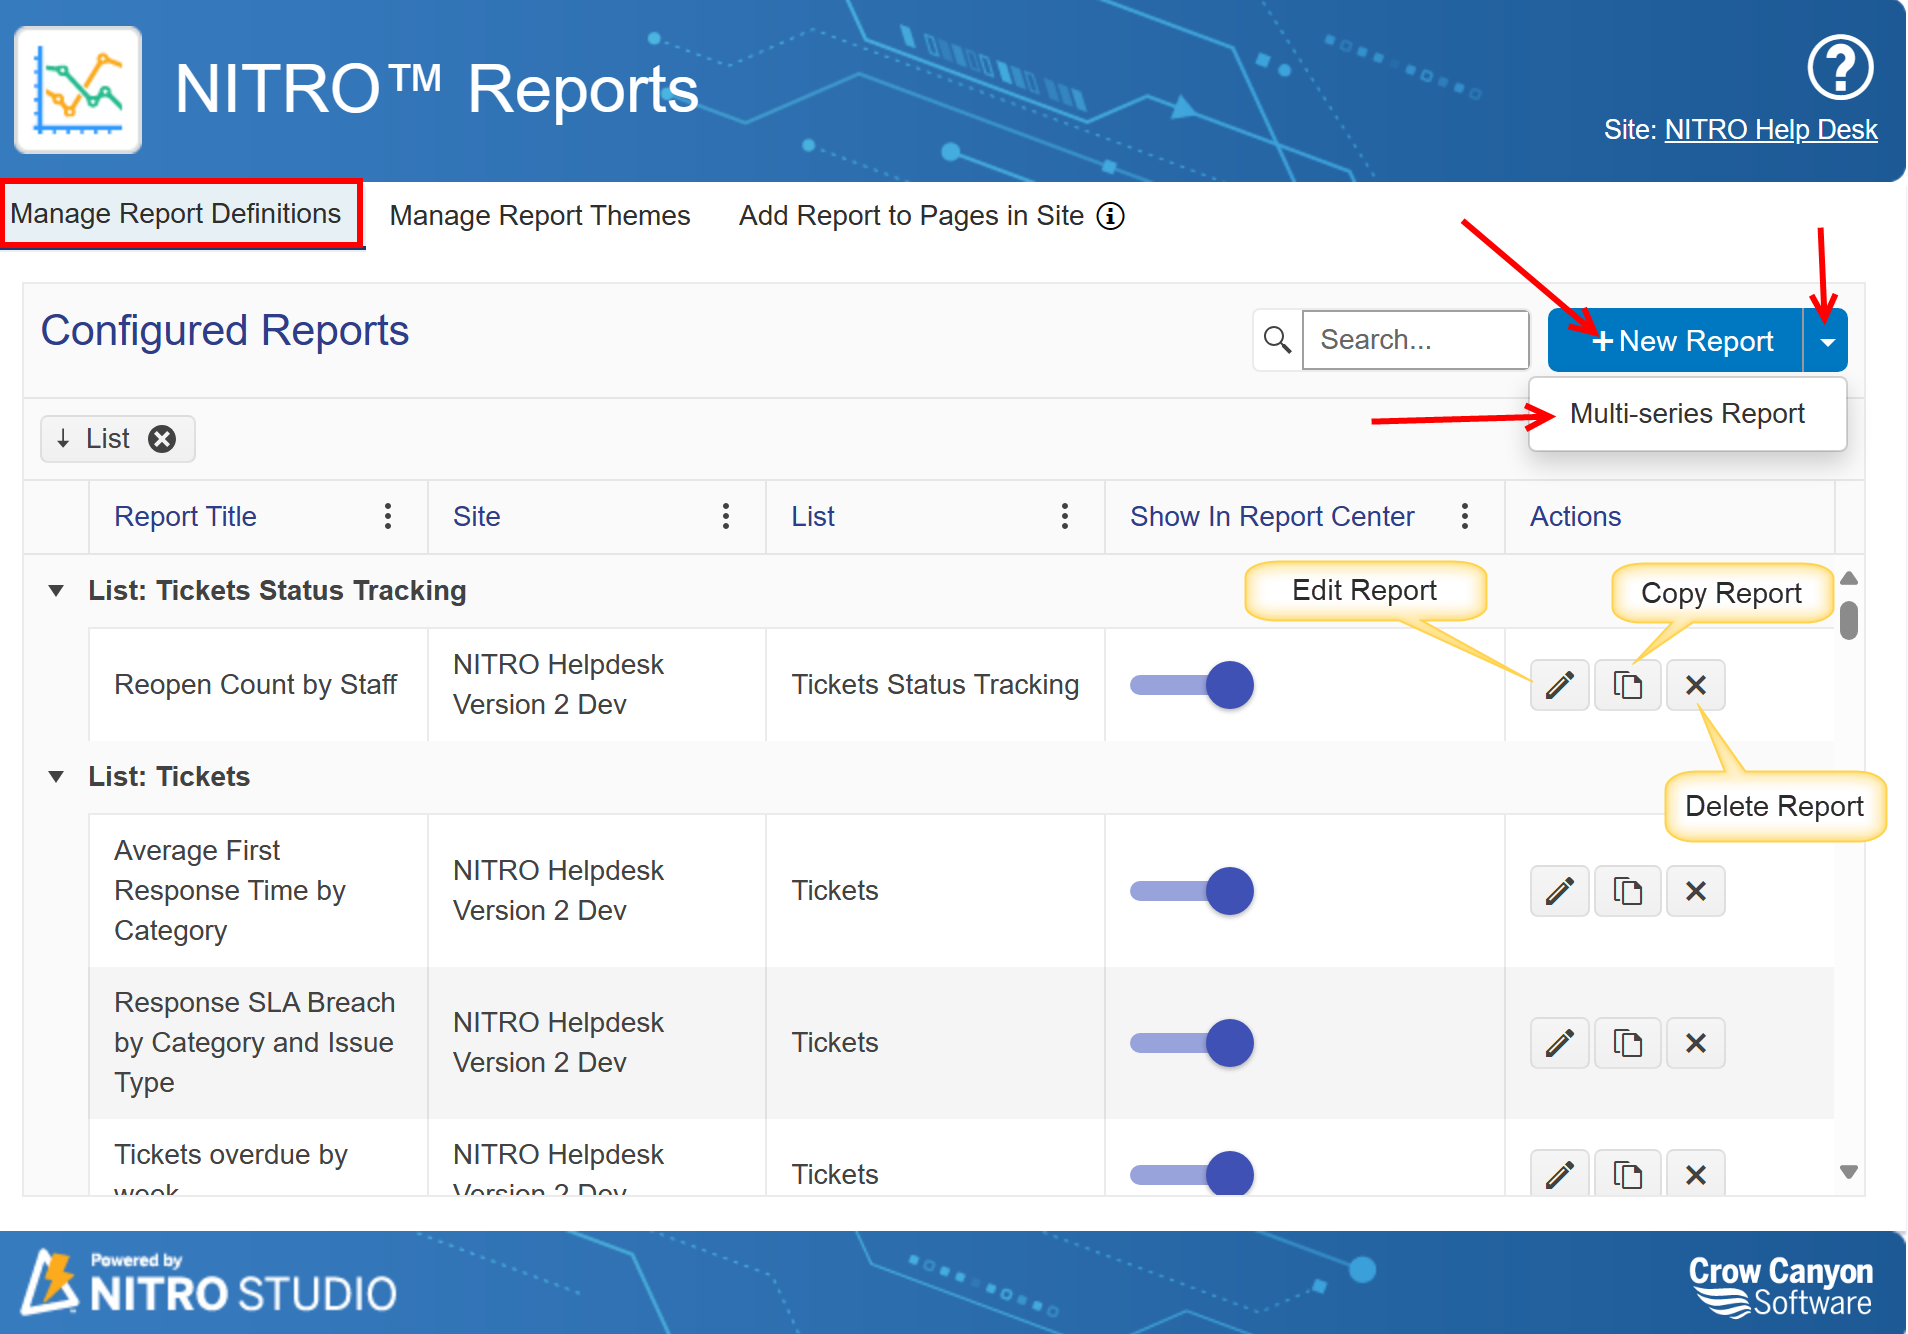Open Show In Report Center column menu
This screenshot has height=1334, width=1908.
1464,516
